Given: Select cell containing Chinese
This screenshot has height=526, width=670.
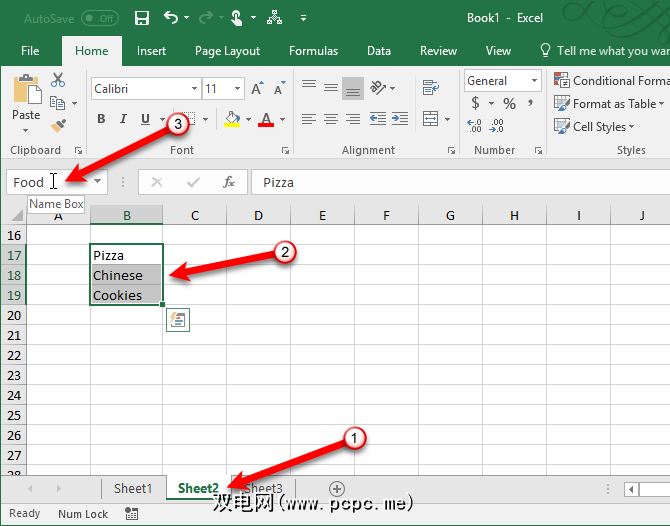Looking at the screenshot, I should coord(125,275).
